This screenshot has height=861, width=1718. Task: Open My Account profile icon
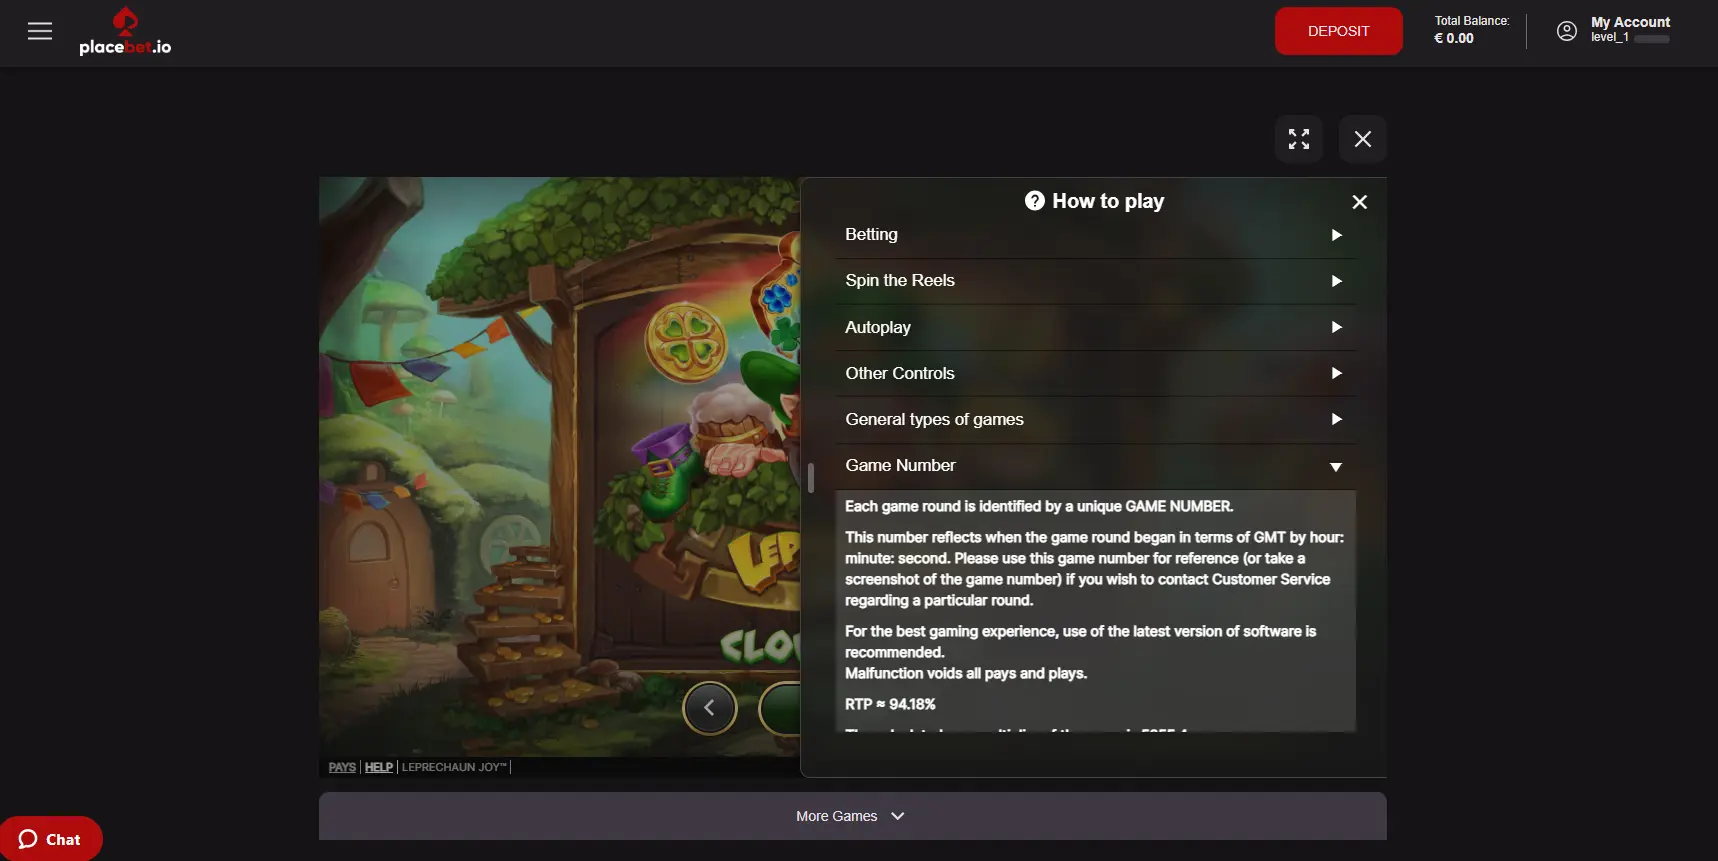1567,31
